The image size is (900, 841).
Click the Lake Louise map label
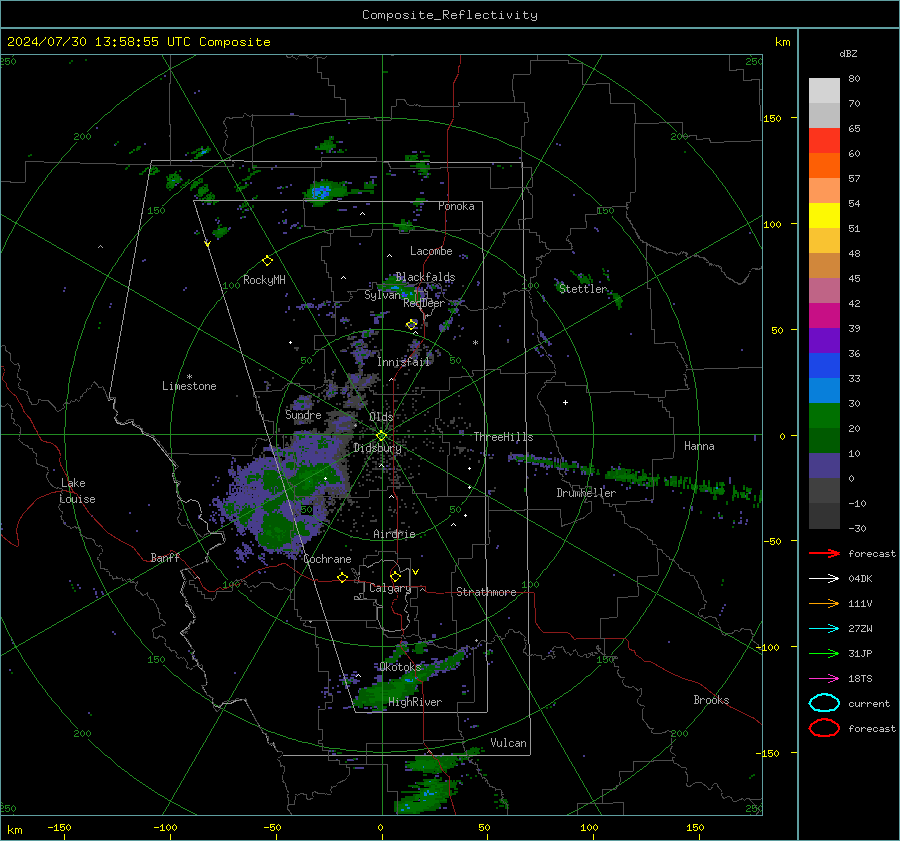(78, 491)
